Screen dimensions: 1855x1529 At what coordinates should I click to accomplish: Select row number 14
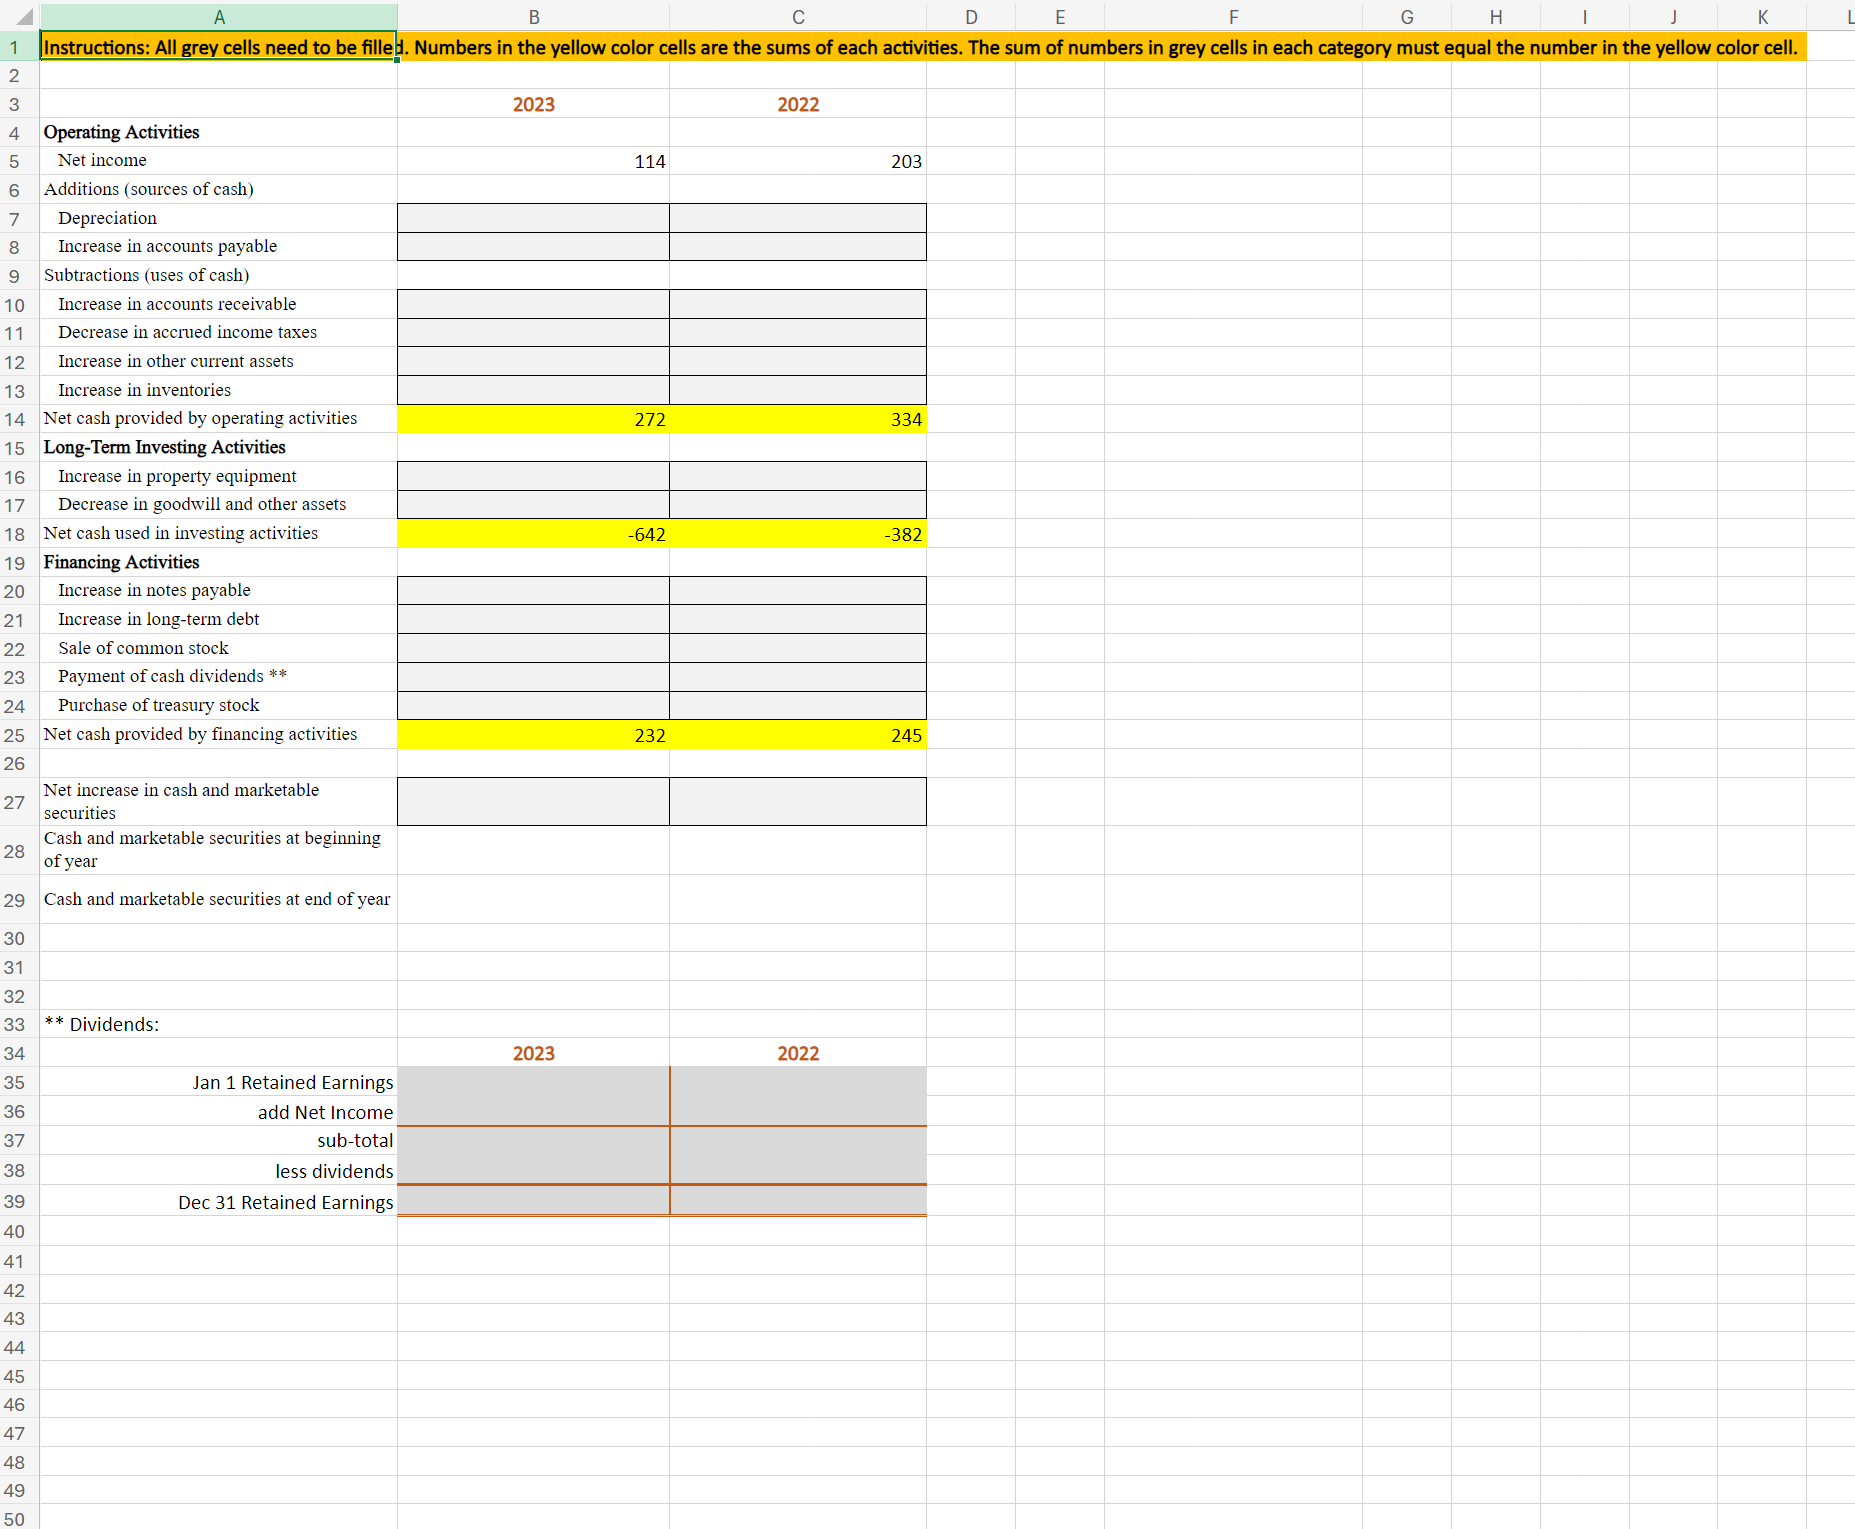click(14, 419)
